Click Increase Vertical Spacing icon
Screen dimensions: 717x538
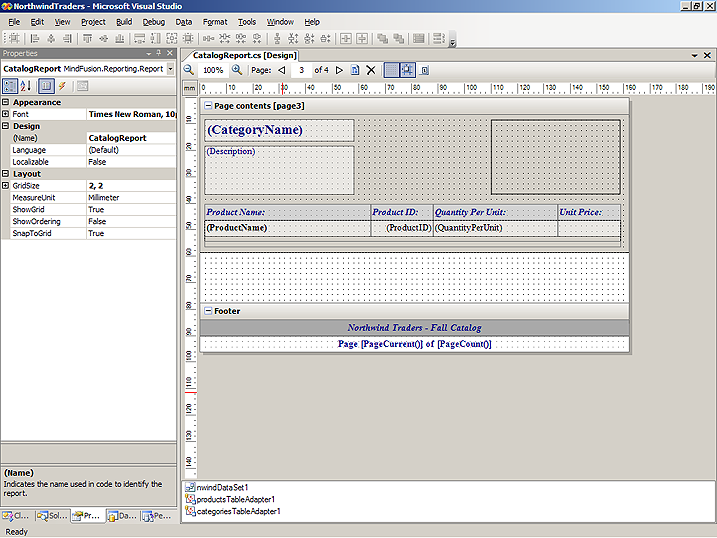293,38
